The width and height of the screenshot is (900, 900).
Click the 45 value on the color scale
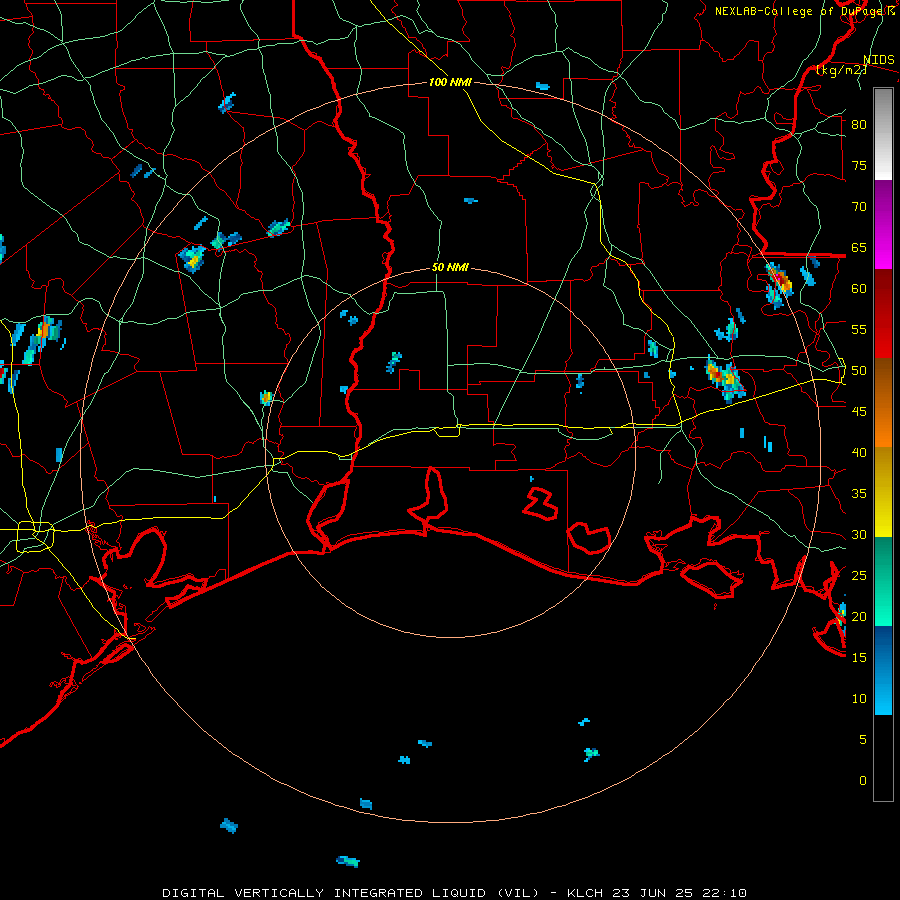859,412
